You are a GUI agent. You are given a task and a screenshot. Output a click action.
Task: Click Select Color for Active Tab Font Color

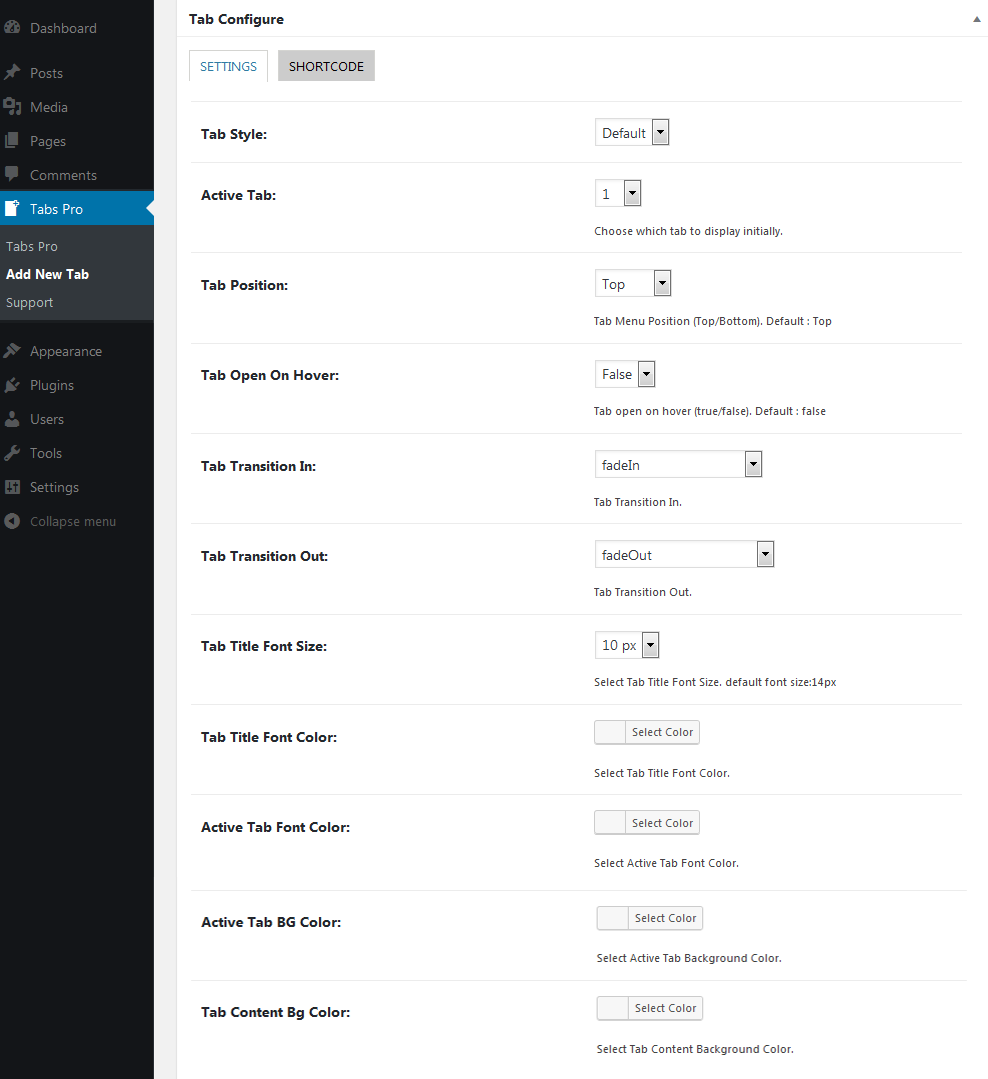click(x=662, y=823)
